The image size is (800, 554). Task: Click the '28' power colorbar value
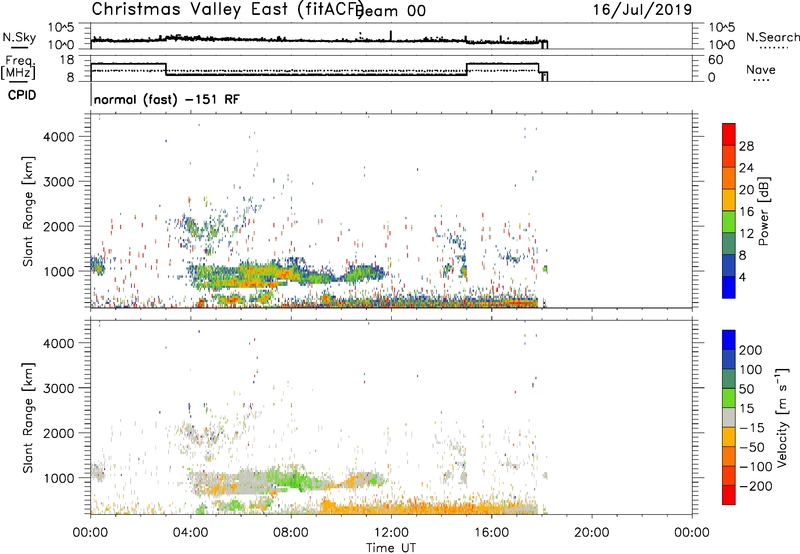(746, 146)
